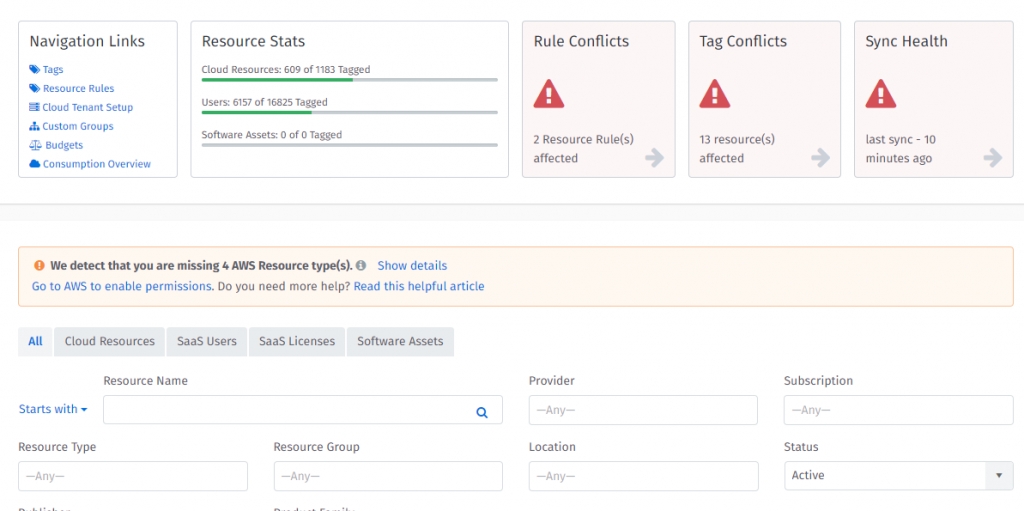This screenshot has height=511, width=1024.
Task: Click the info icon beside missing AWS notice
Action: pos(361,266)
